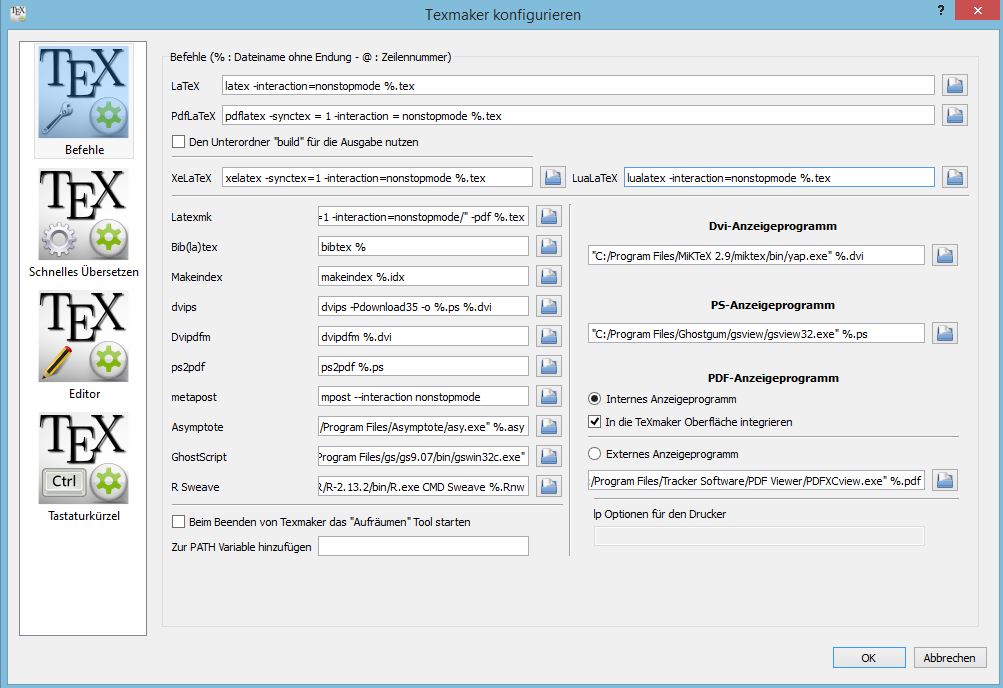Screen dimensions: 1003x688
Task: Click the gsview32.exe PS viewer path field
Action: (756, 334)
